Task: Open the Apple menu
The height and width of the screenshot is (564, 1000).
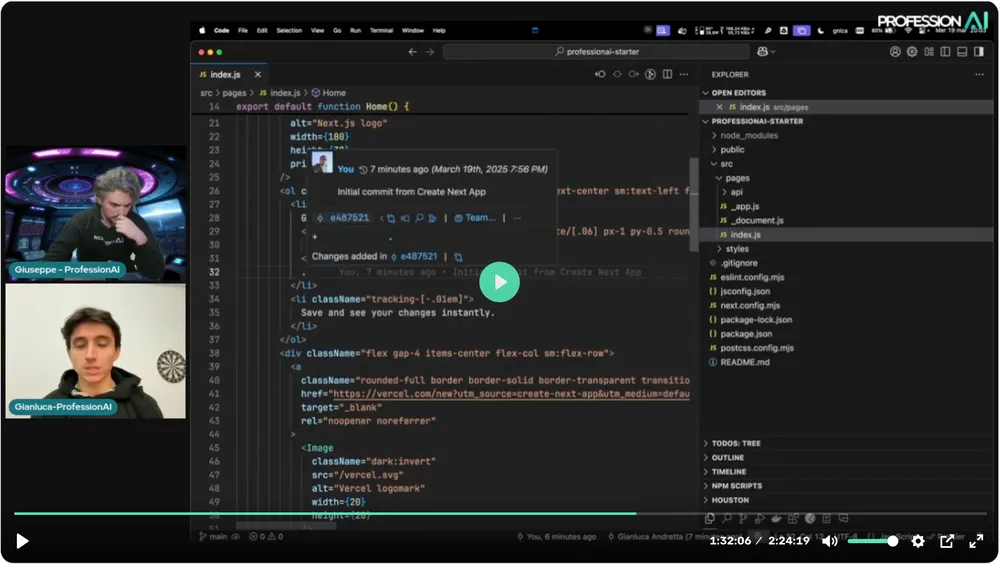Action: click(x=202, y=30)
